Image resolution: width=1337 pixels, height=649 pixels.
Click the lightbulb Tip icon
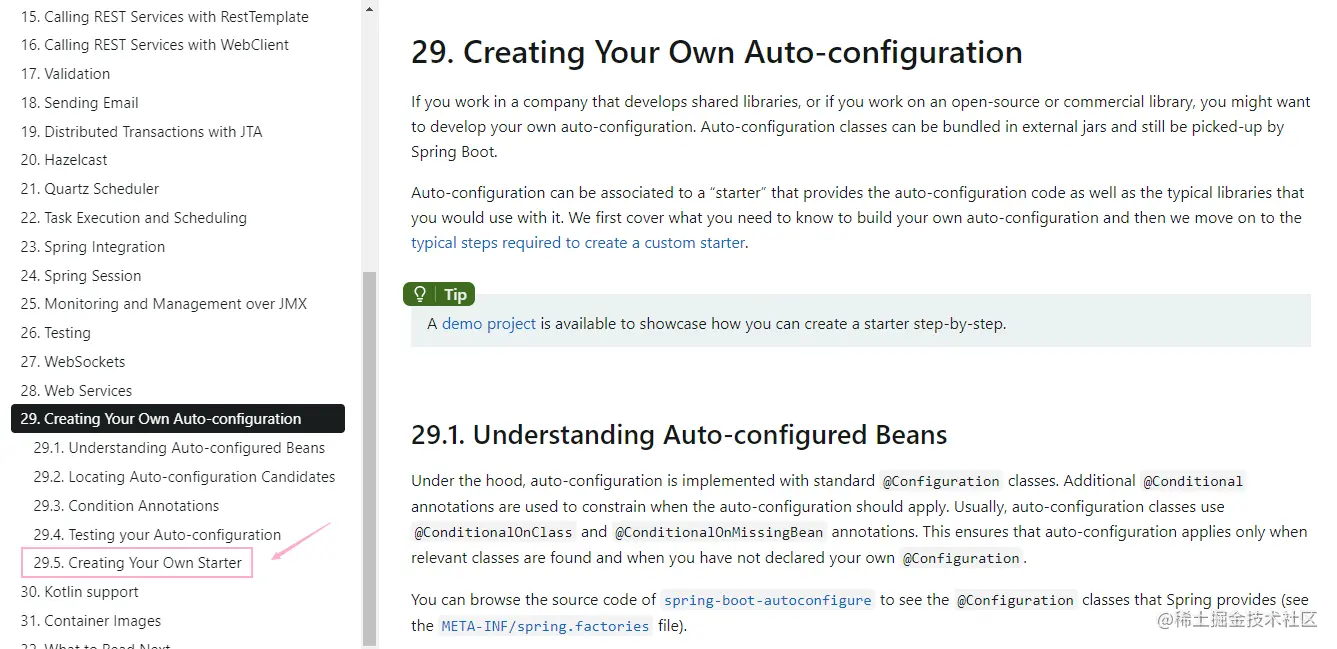[421, 294]
